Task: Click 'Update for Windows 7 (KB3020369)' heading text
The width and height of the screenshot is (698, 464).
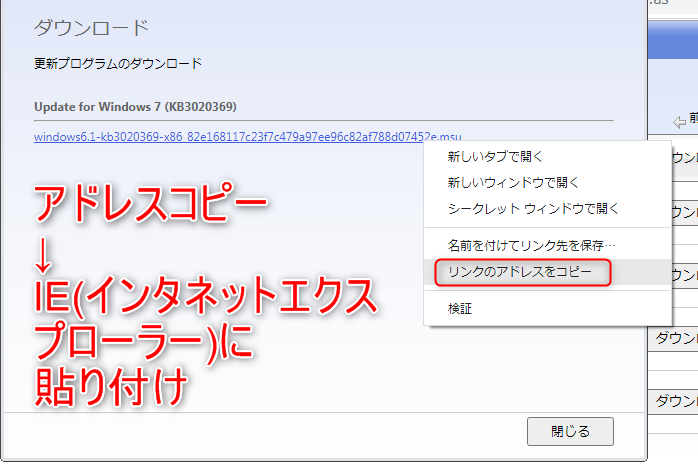Action: [135, 107]
